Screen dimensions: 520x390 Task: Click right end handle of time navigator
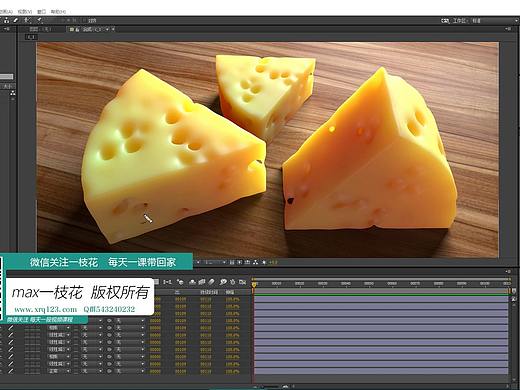click(x=509, y=279)
